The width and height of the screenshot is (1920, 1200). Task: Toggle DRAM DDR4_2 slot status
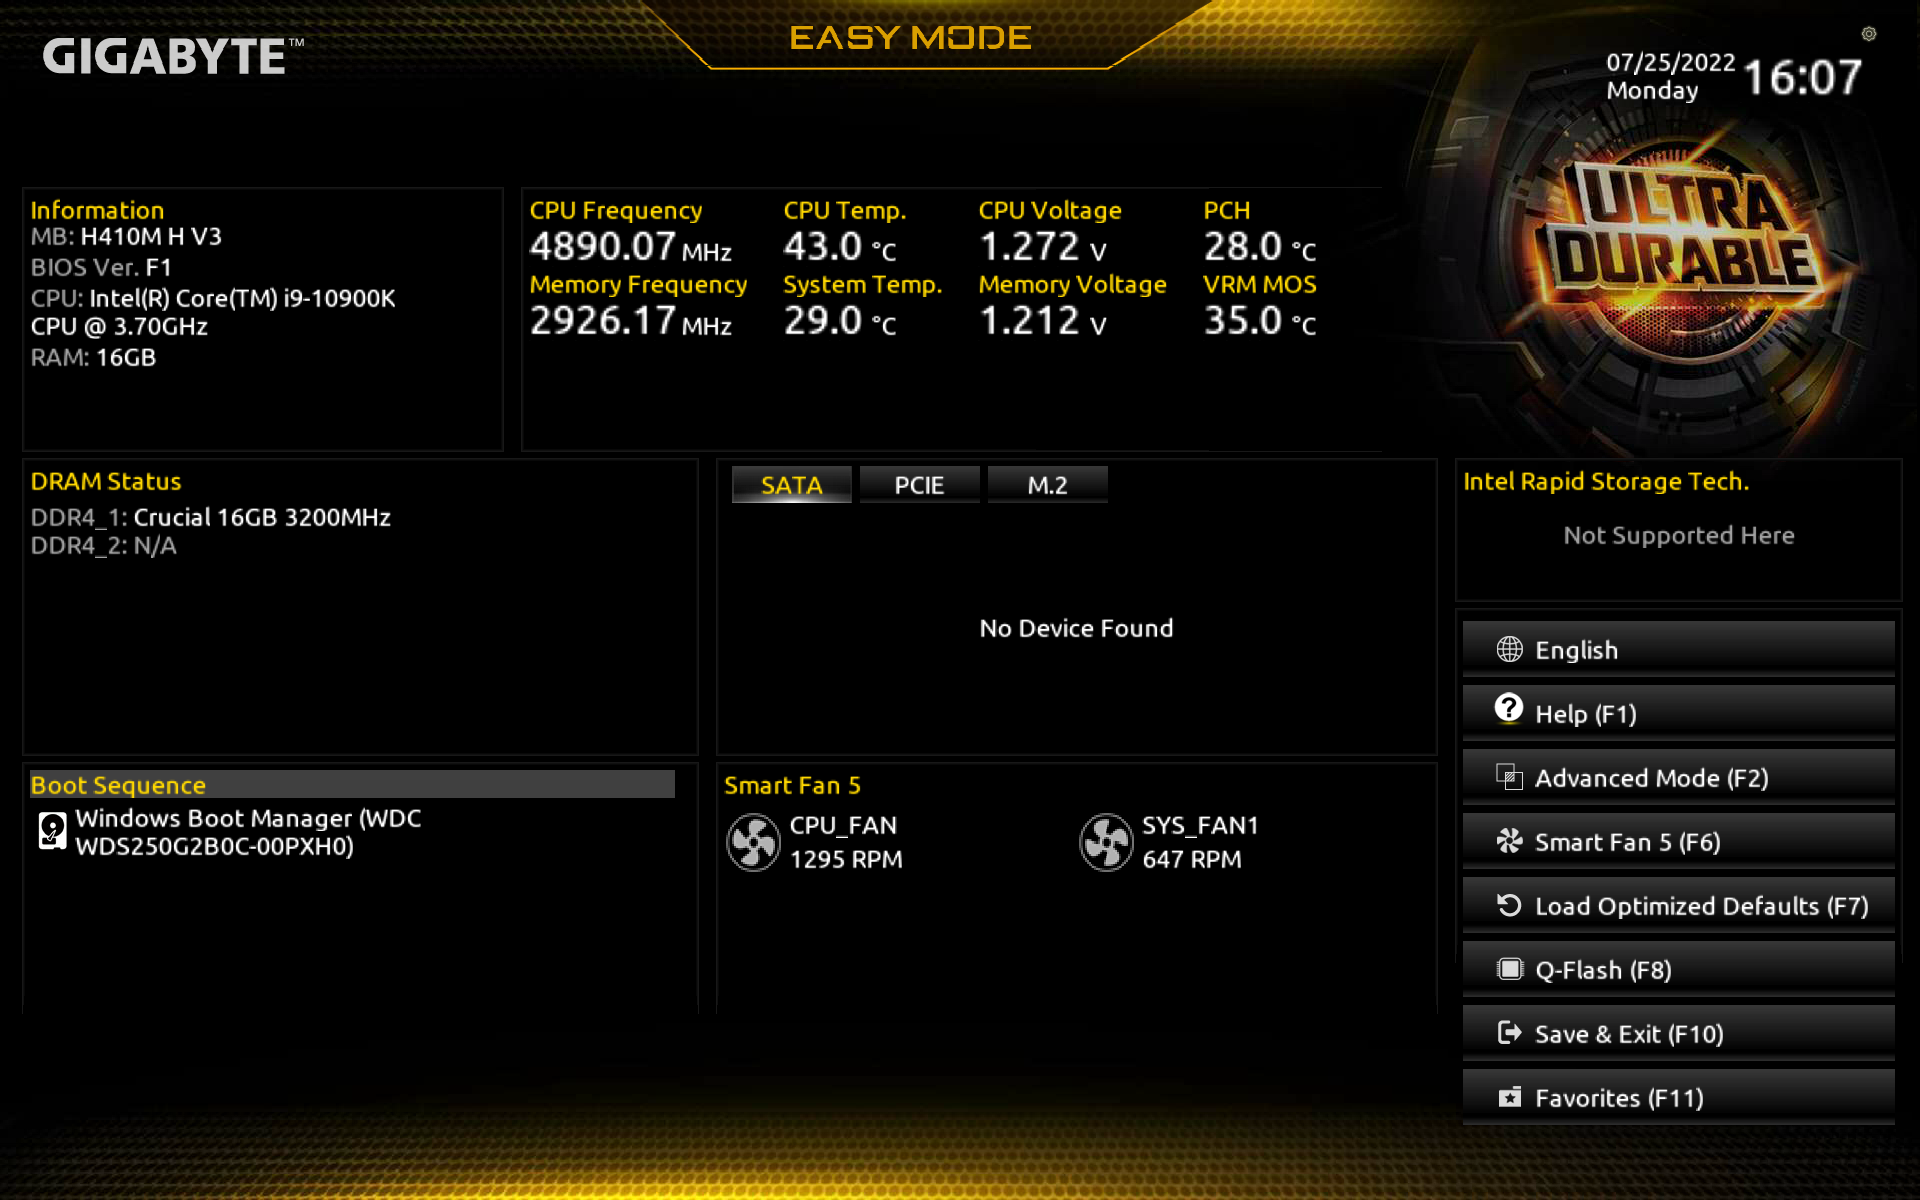104,545
